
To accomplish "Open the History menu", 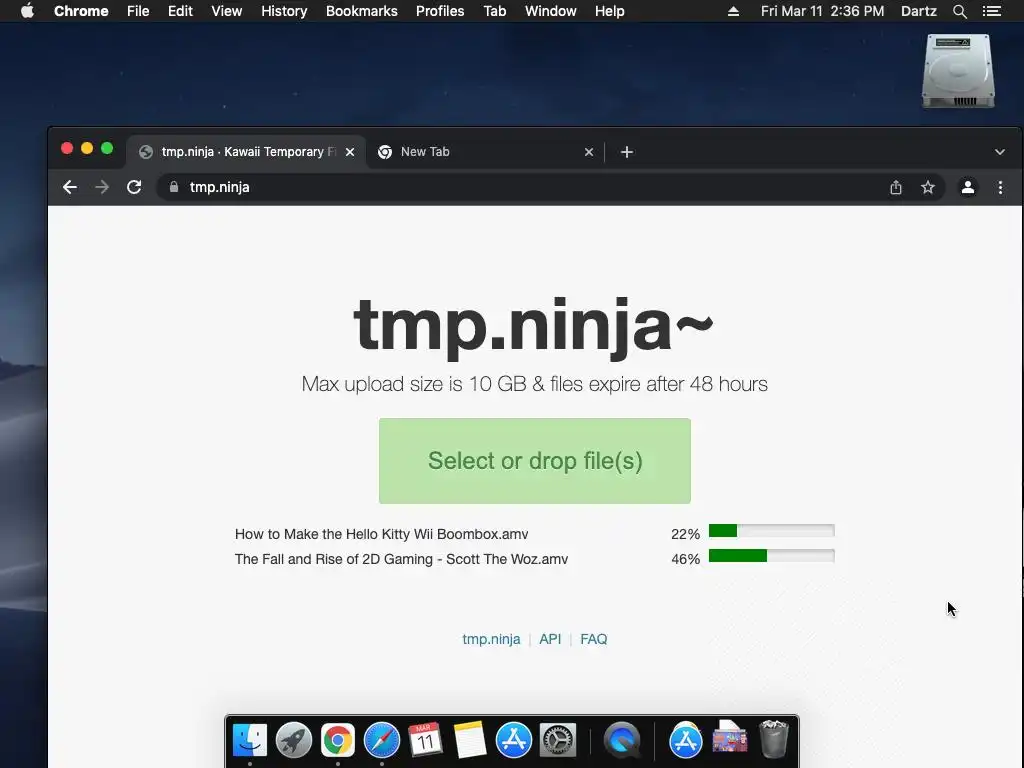I will click(284, 11).
